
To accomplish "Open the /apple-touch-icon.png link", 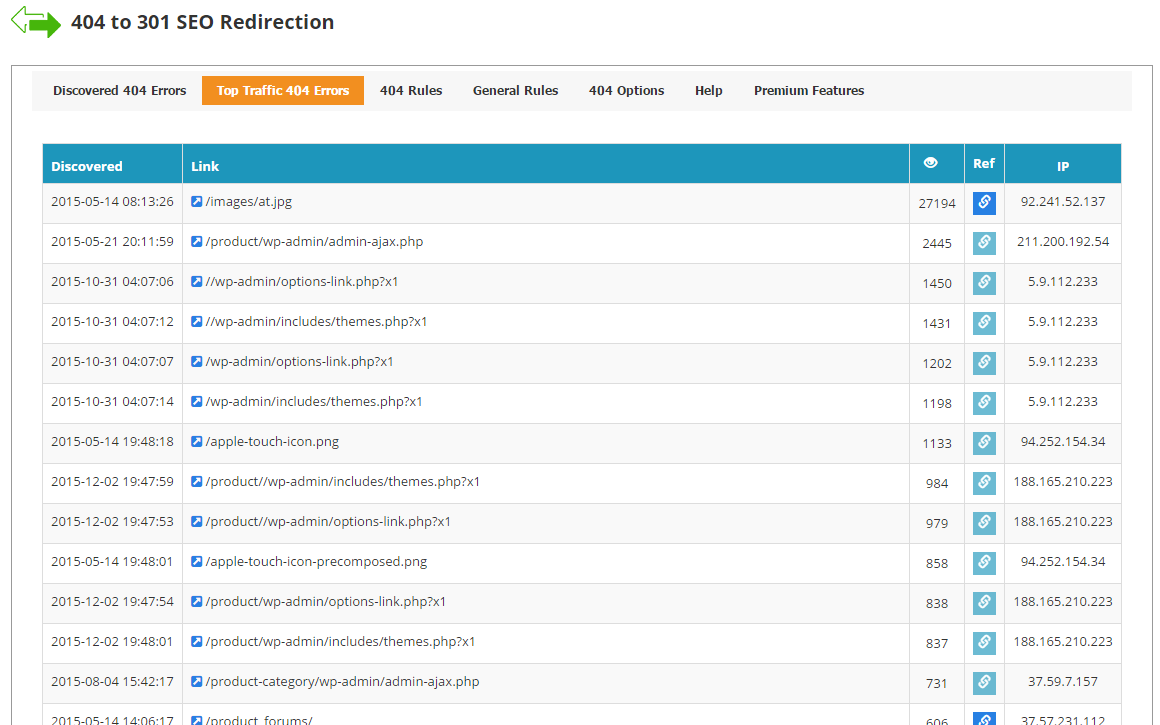I will pos(272,441).
